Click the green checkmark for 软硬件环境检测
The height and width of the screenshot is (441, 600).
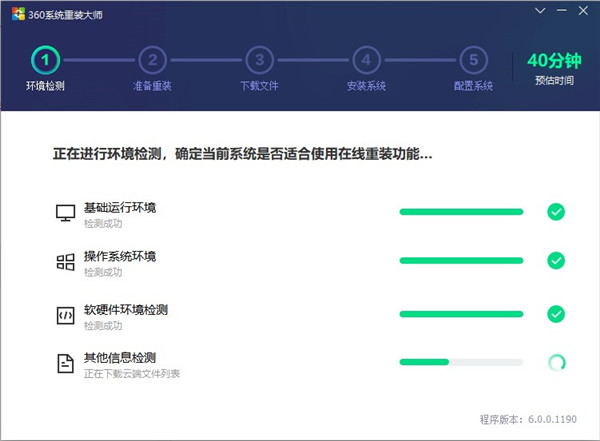click(556, 314)
